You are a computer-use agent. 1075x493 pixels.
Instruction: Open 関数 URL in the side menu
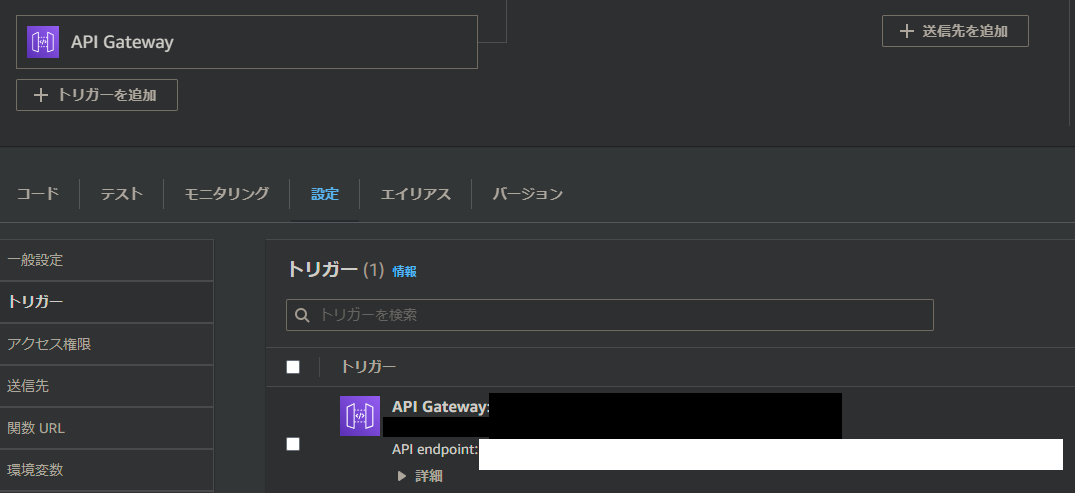point(106,428)
